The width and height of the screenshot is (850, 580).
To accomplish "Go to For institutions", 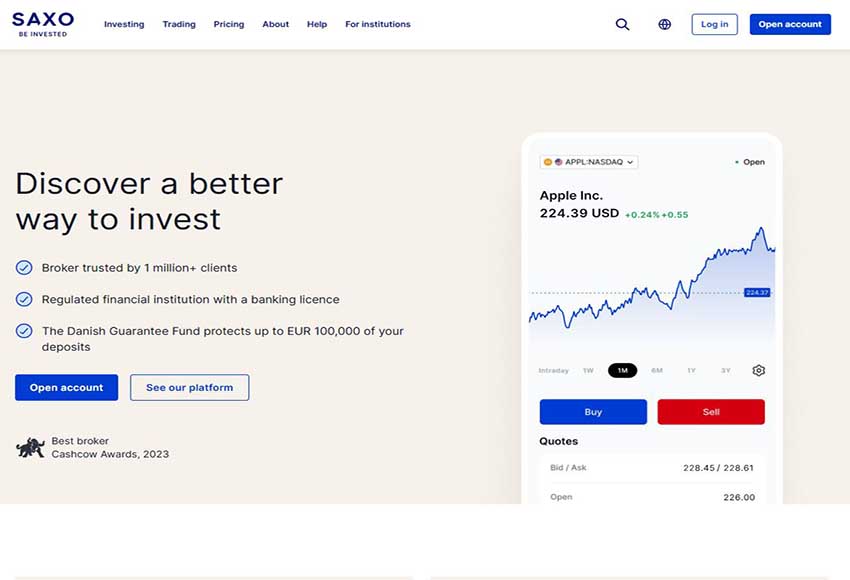I will pyautogui.click(x=377, y=24).
